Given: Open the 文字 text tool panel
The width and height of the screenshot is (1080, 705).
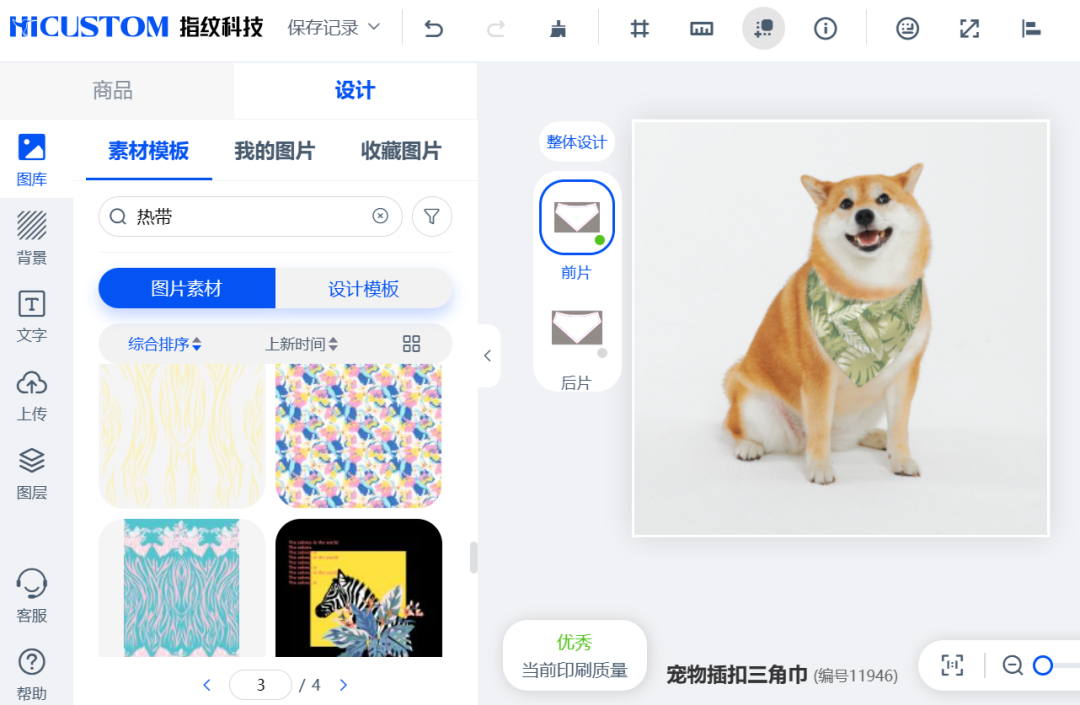Looking at the screenshot, I should click(31, 315).
